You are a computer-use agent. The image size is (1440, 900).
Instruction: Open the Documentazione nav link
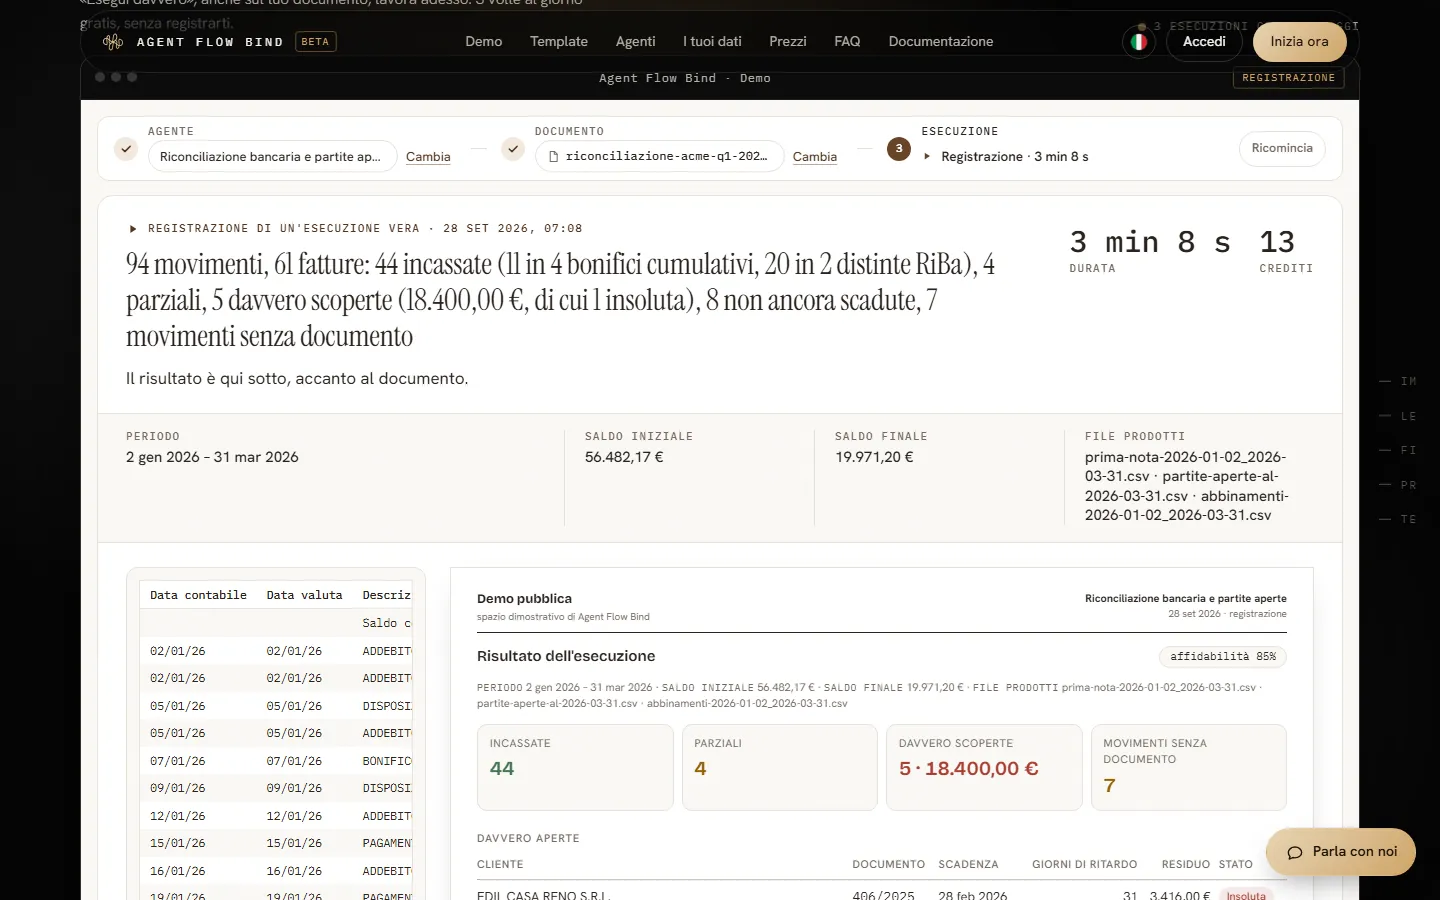(941, 42)
